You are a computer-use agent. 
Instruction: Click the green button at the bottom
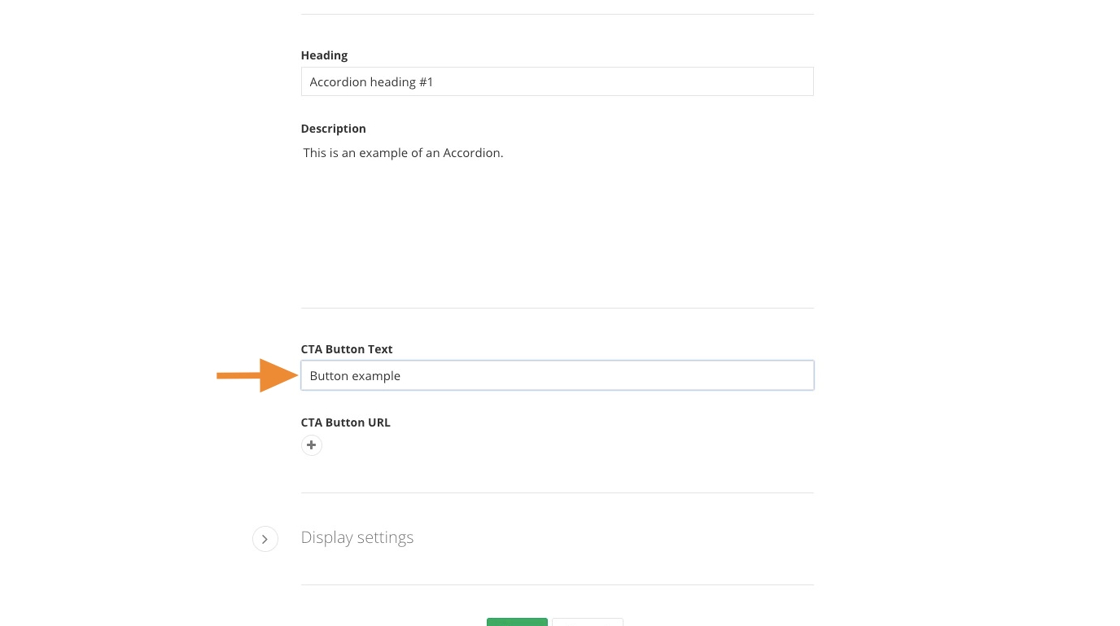click(x=517, y=621)
